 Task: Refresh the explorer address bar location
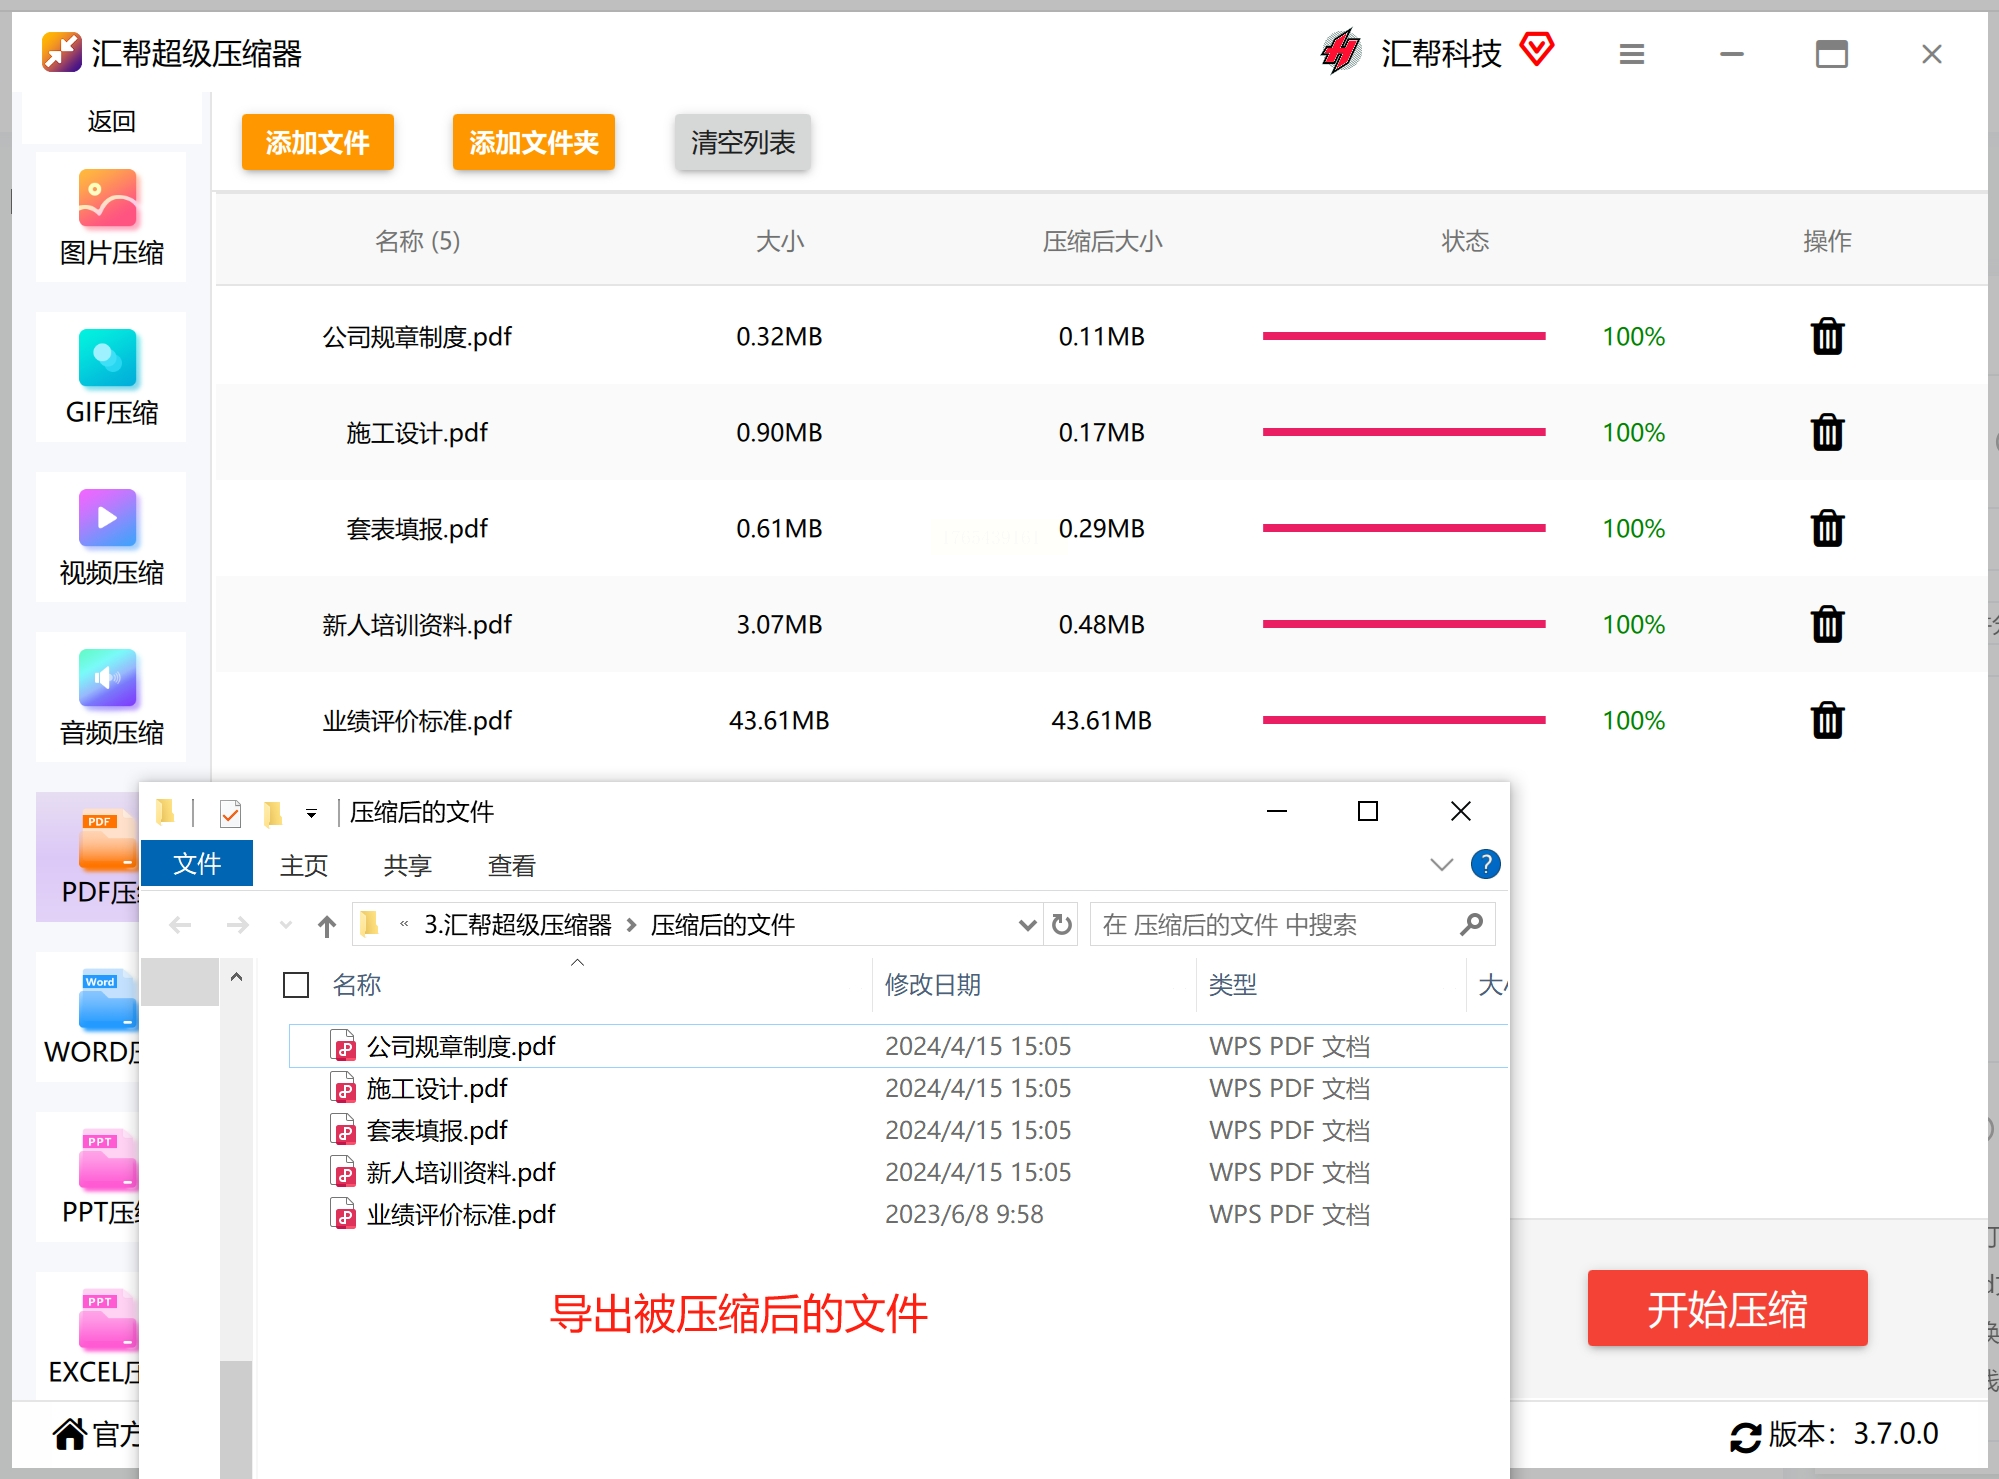[x=1062, y=925]
